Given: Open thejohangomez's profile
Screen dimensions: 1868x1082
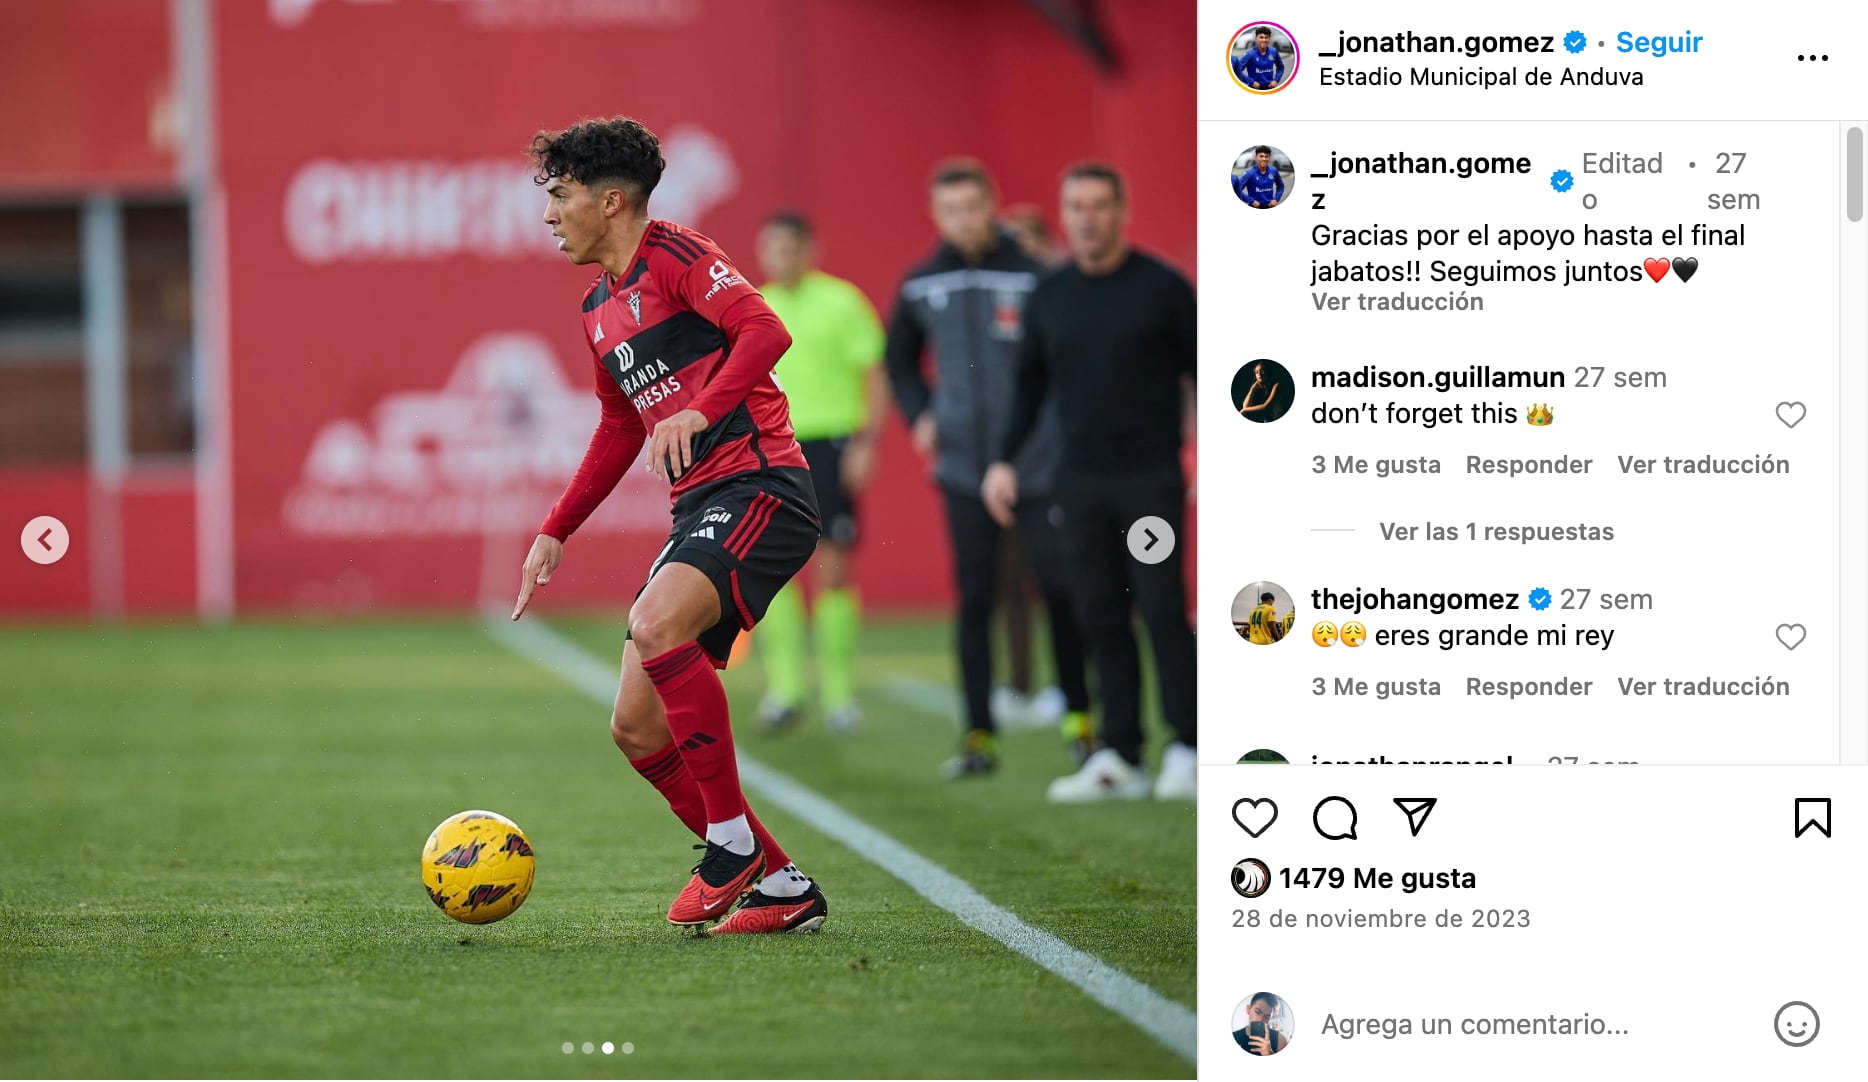Looking at the screenshot, I should point(1414,599).
